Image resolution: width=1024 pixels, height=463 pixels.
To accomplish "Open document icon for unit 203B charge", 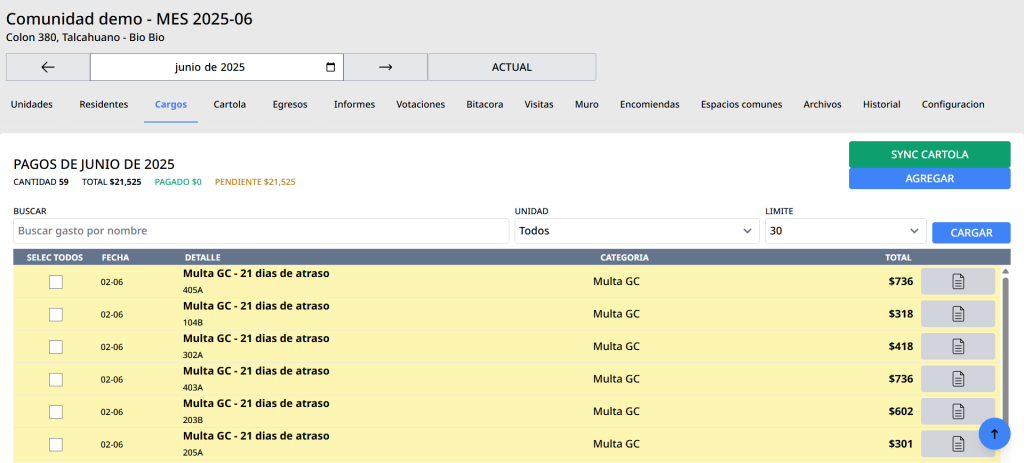I will (957, 411).
